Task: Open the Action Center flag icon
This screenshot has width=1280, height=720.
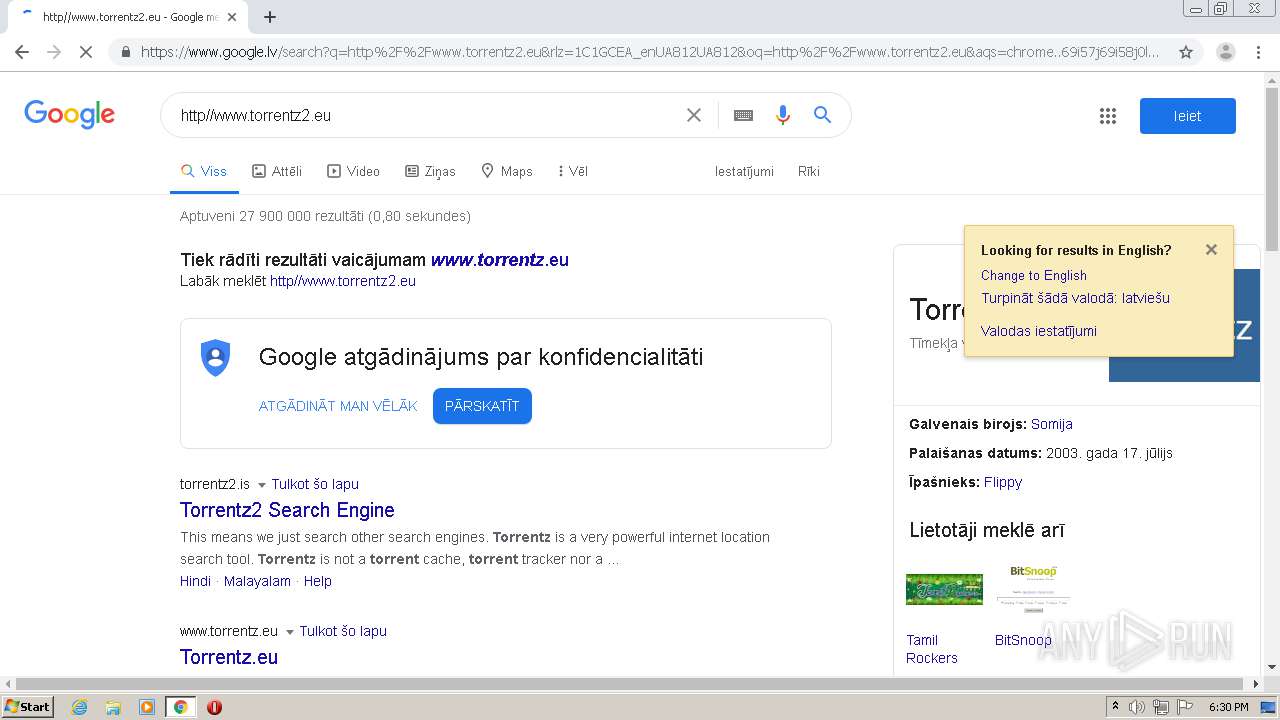Action: (x=1184, y=707)
